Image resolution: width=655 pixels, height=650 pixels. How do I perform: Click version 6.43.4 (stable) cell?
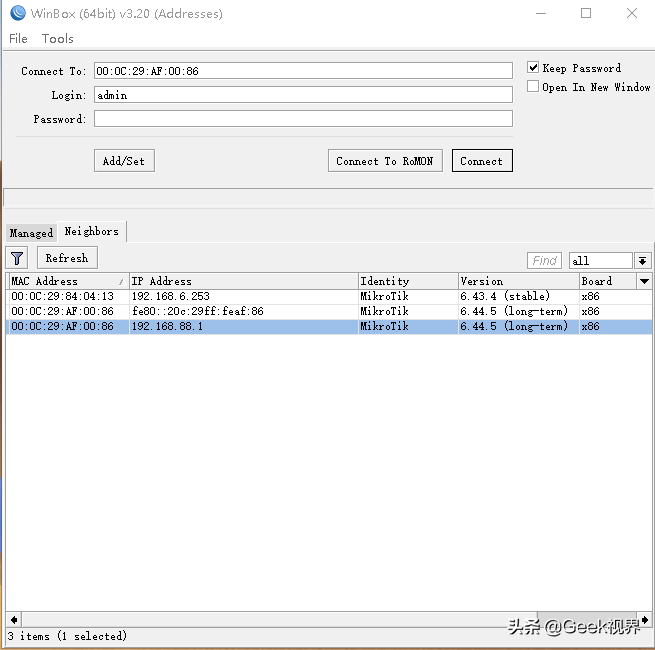[x=505, y=296]
